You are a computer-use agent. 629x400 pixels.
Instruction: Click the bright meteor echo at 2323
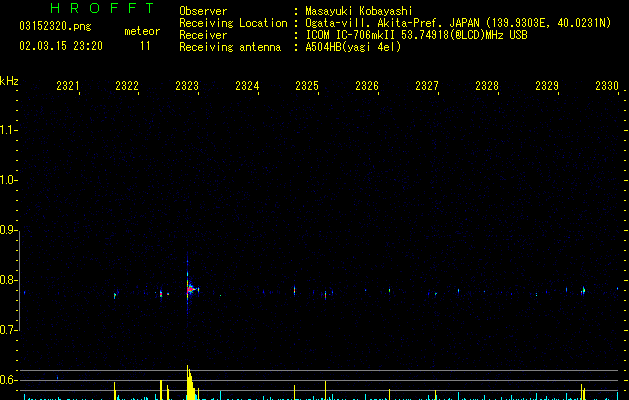coord(190,289)
